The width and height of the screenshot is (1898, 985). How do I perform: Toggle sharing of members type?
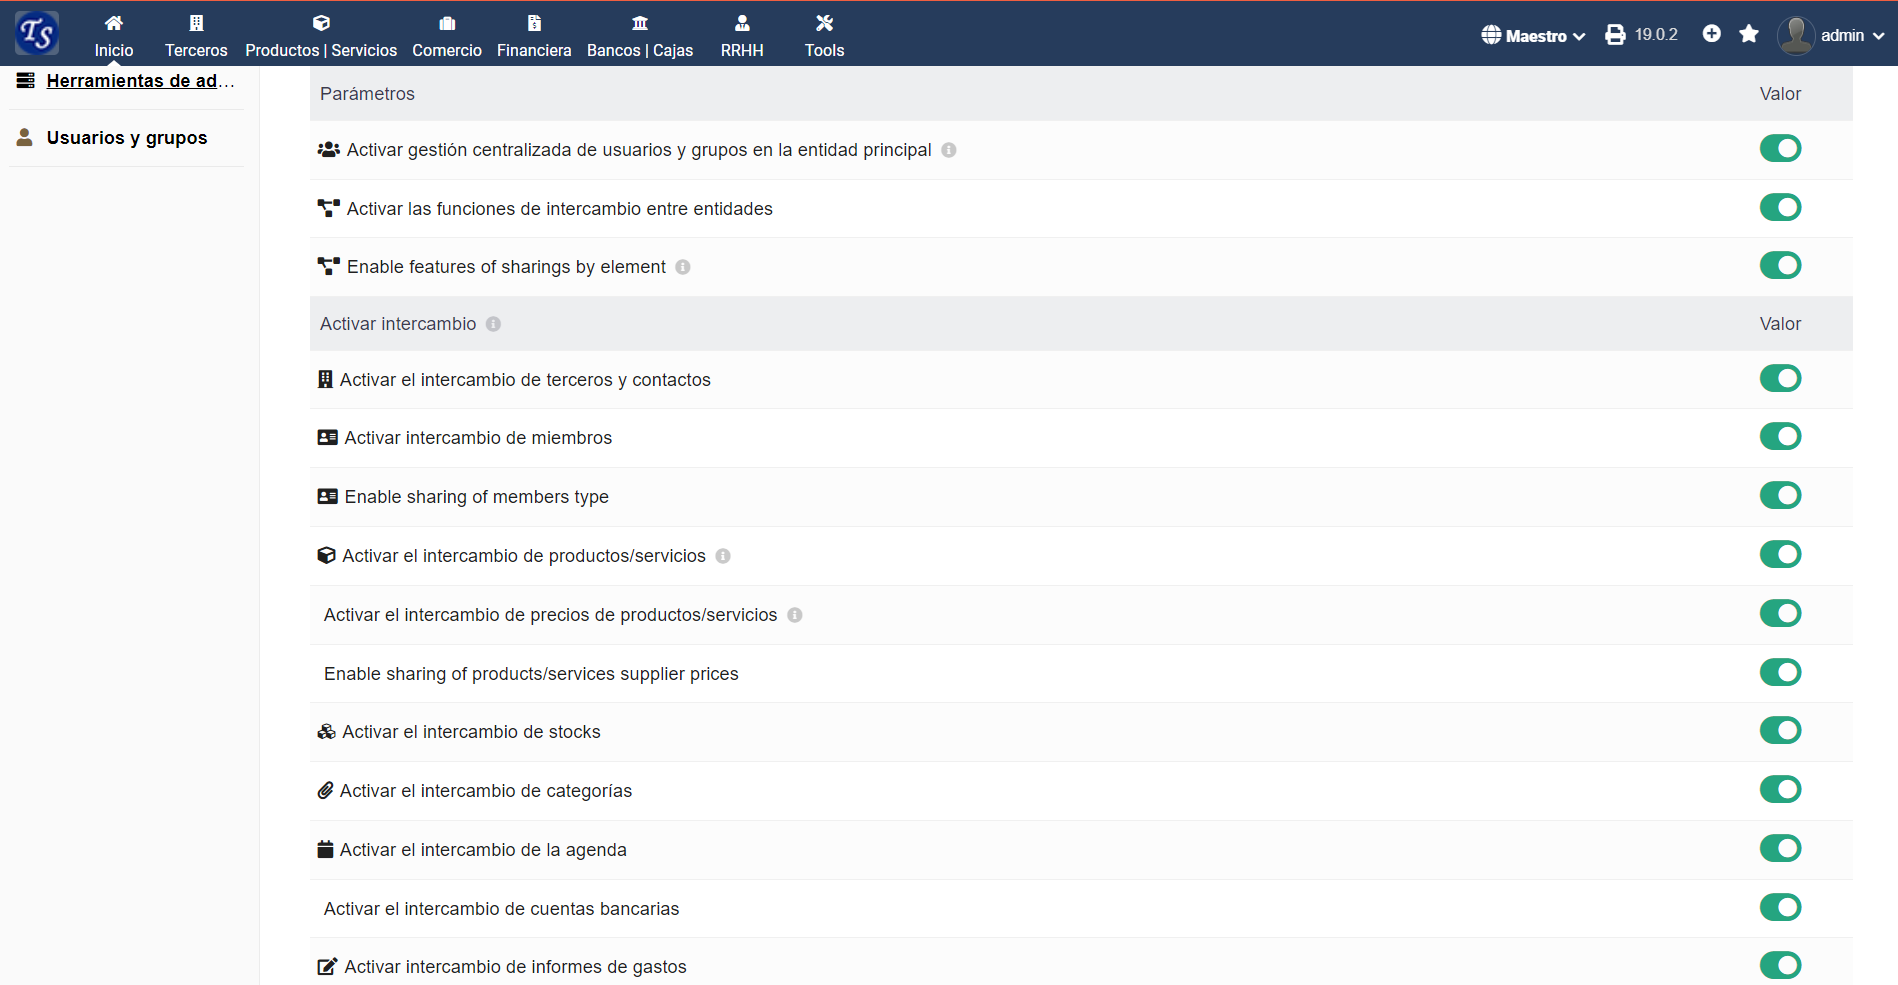click(x=1781, y=496)
